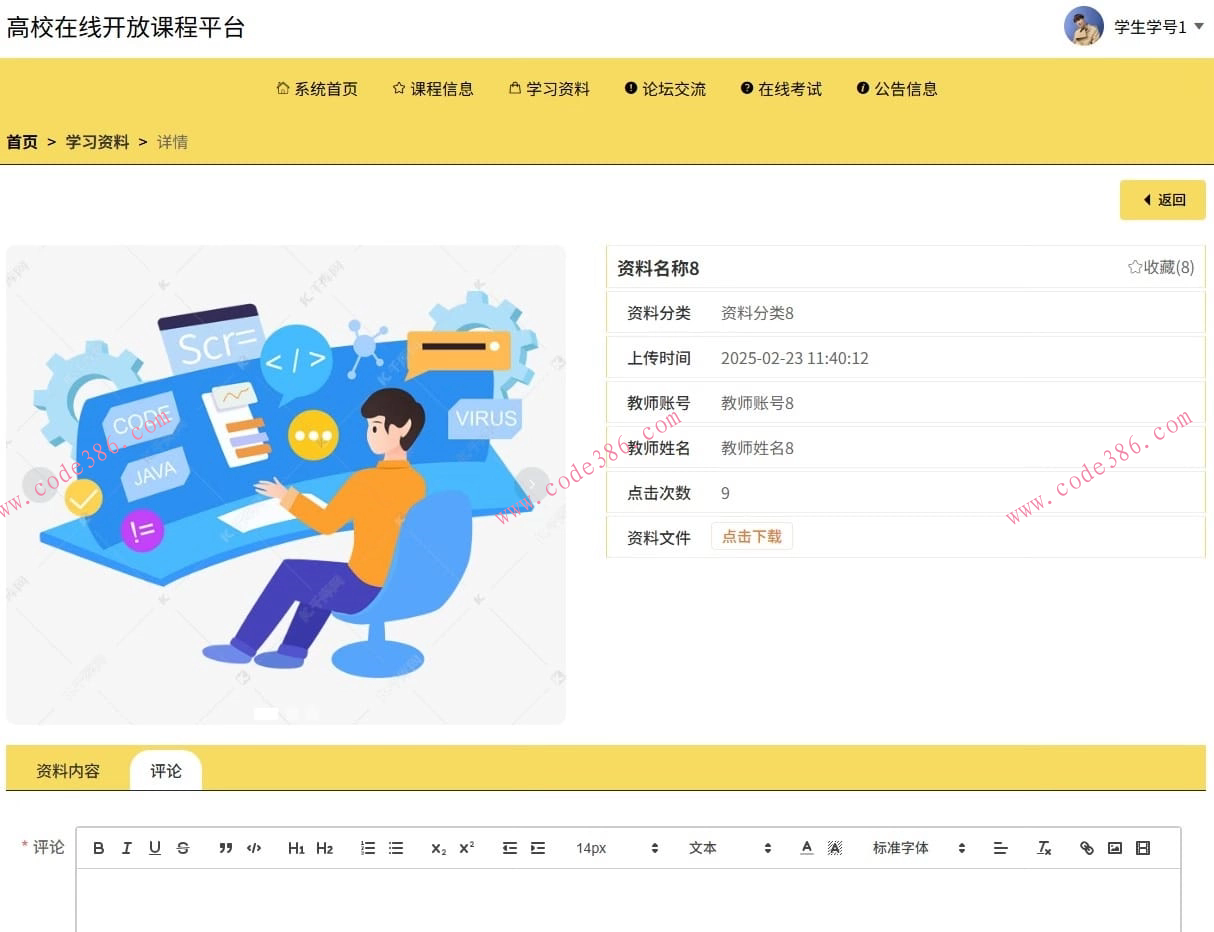
Task: Toggle the ordered list
Action: pyautogui.click(x=367, y=847)
